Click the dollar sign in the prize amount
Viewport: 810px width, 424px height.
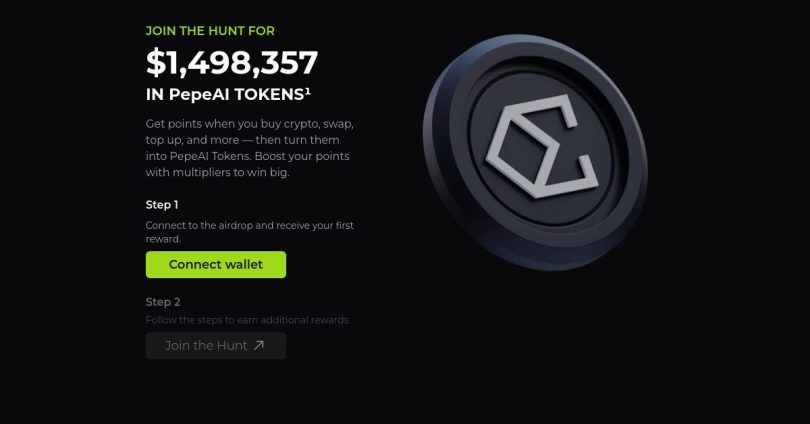155,62
